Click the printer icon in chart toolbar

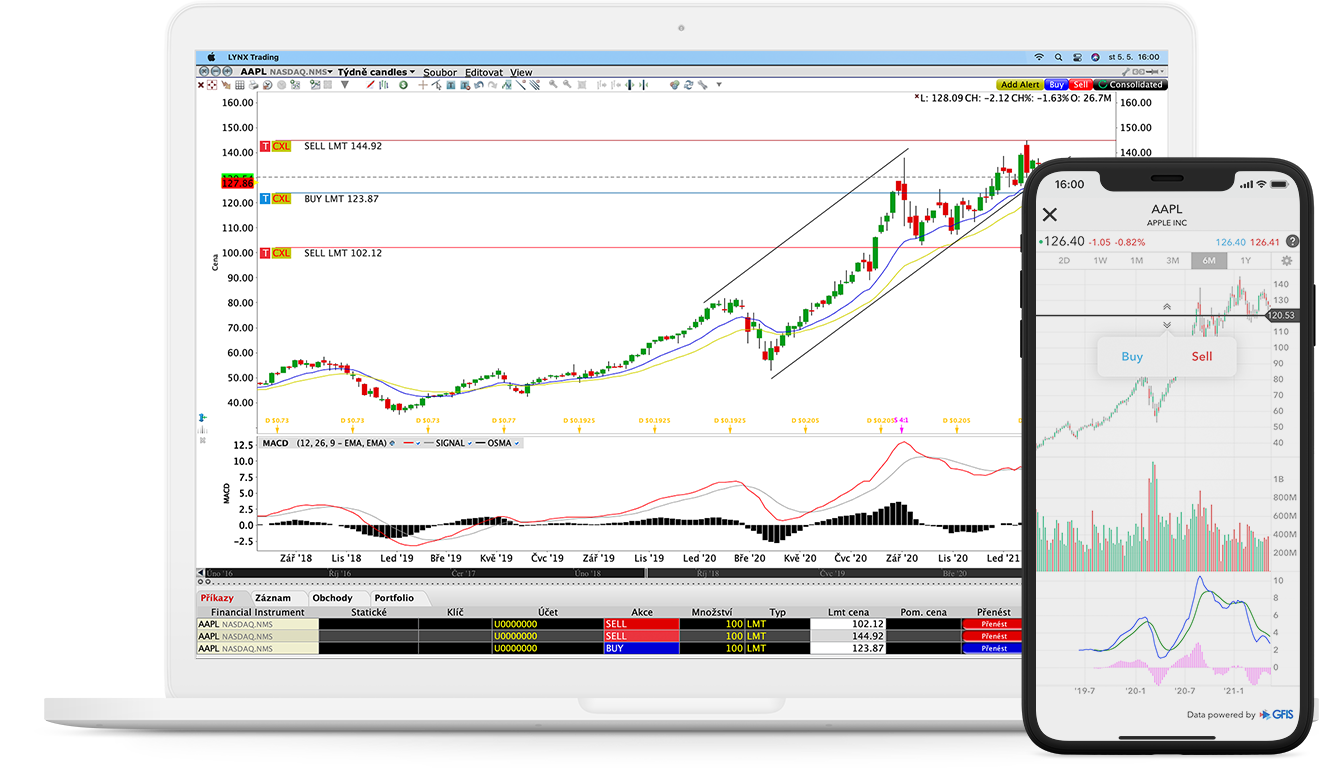coord(254,85)
